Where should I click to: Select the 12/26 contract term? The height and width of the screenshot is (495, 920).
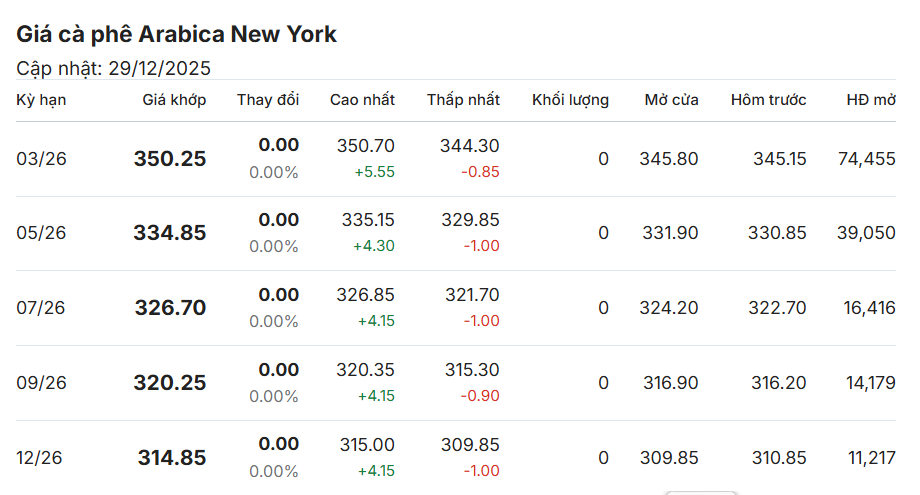coord(39,458)
